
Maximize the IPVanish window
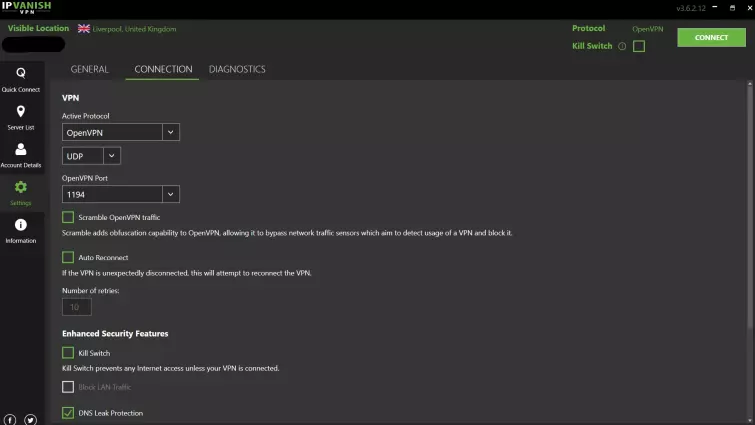(732, 8)
